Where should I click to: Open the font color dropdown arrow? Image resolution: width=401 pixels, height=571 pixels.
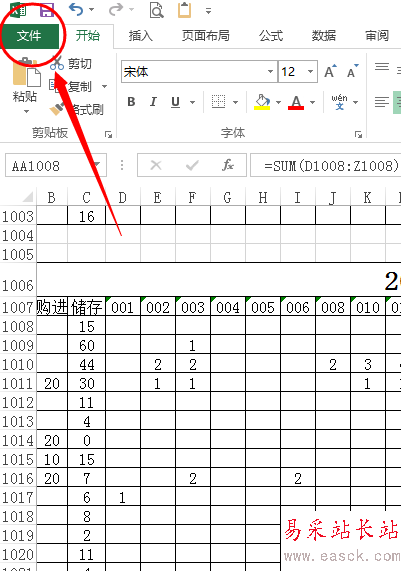pos(312,102)
